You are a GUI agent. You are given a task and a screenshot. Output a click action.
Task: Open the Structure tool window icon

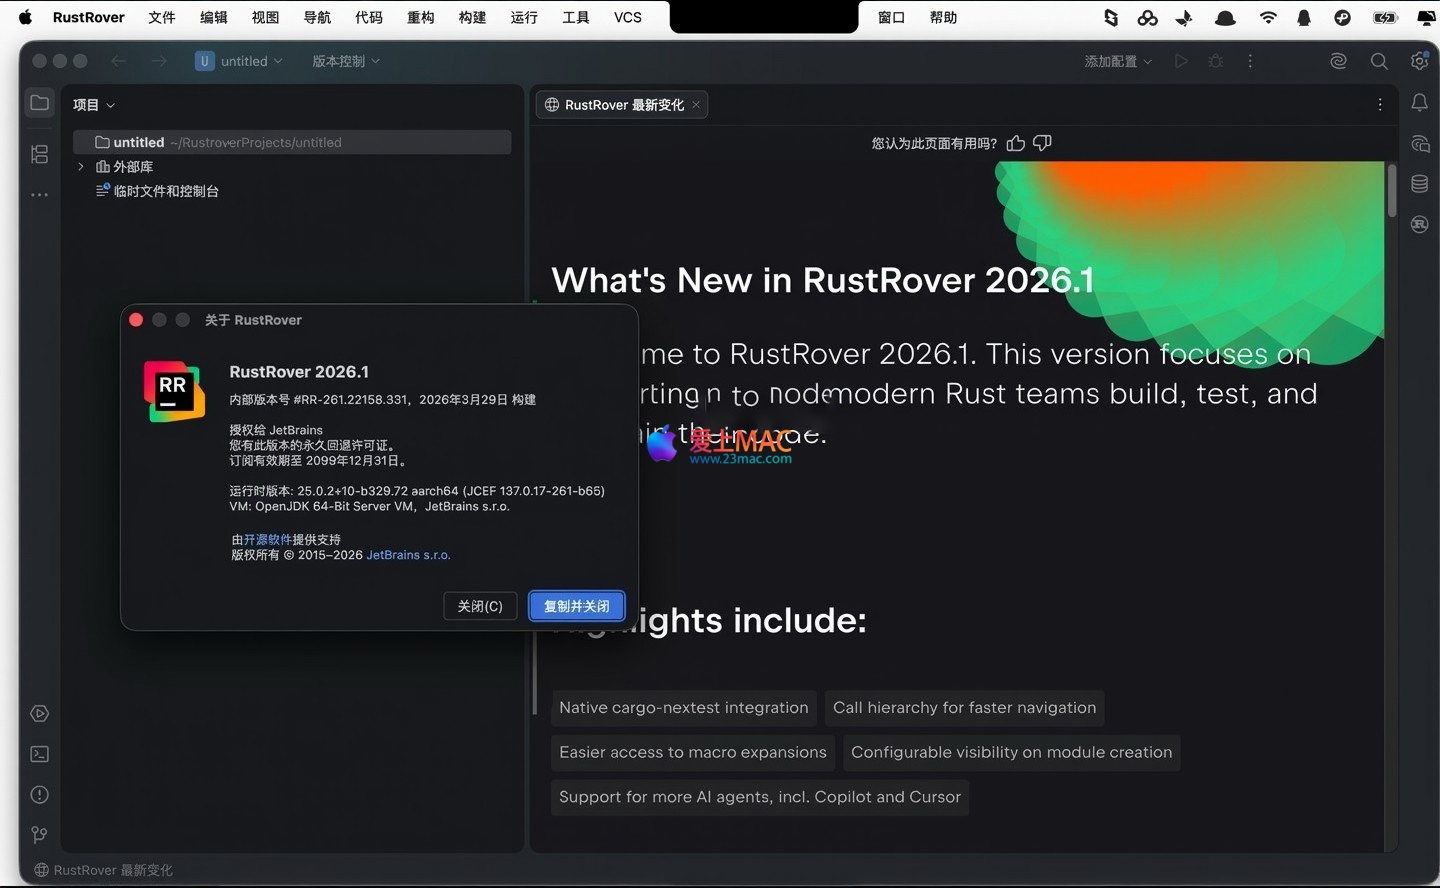pos(39,154)
